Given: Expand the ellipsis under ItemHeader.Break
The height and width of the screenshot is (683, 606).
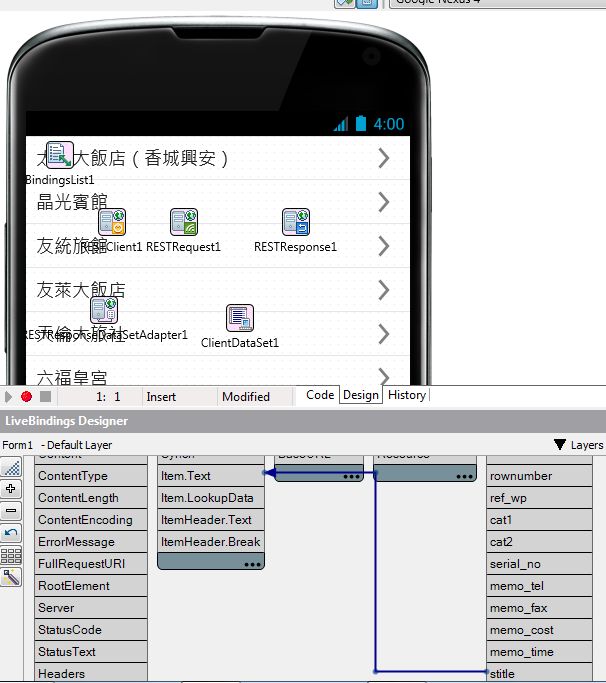Looking at the screenshot, I should point(252,565).
